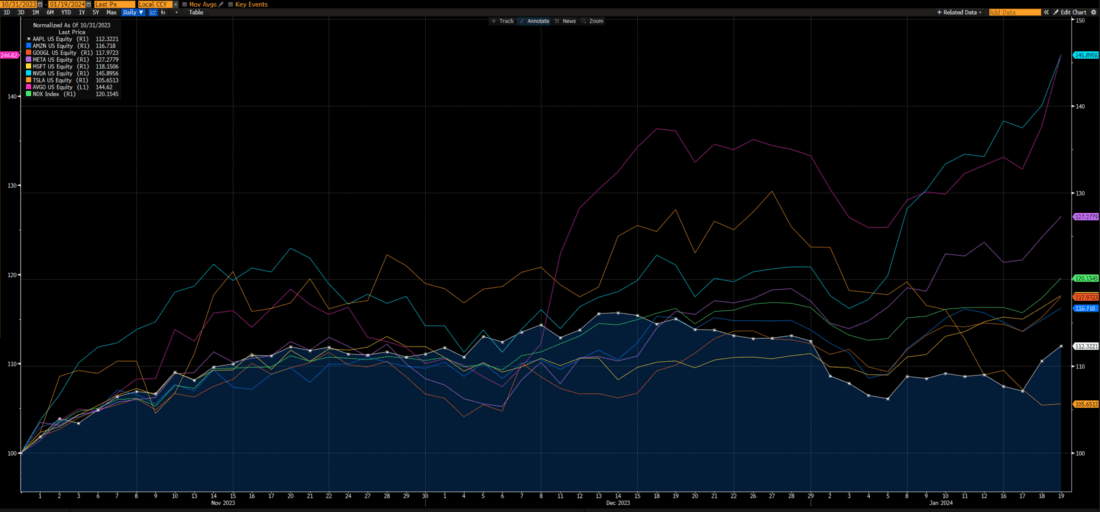Click the MSFT yellow legend swatch
This screenshot has height=512, width=1100.
(x=29, y=65)
